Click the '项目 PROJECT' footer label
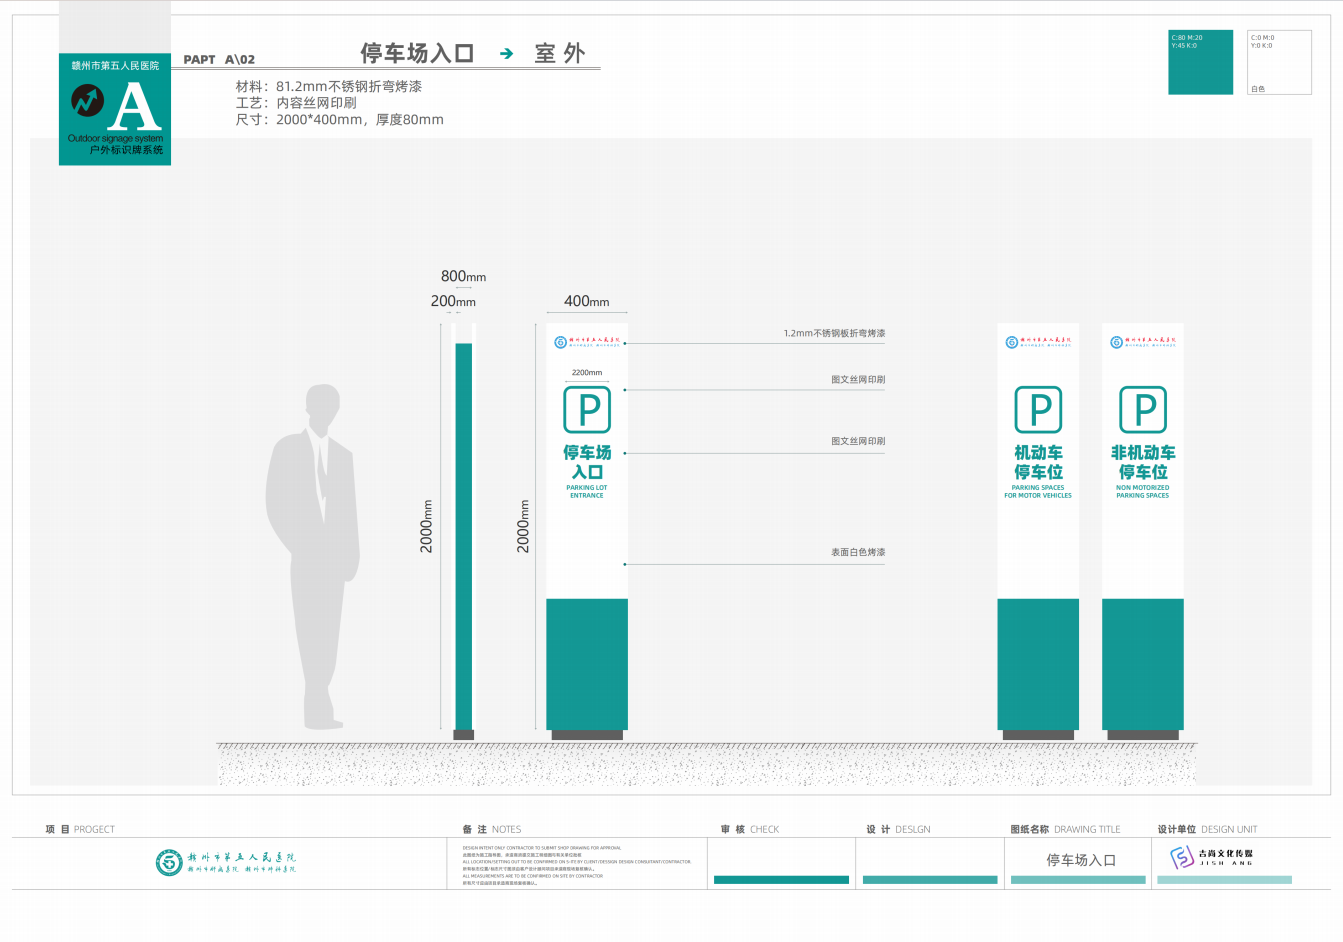 pyautogui.click(x=80, y=830)
